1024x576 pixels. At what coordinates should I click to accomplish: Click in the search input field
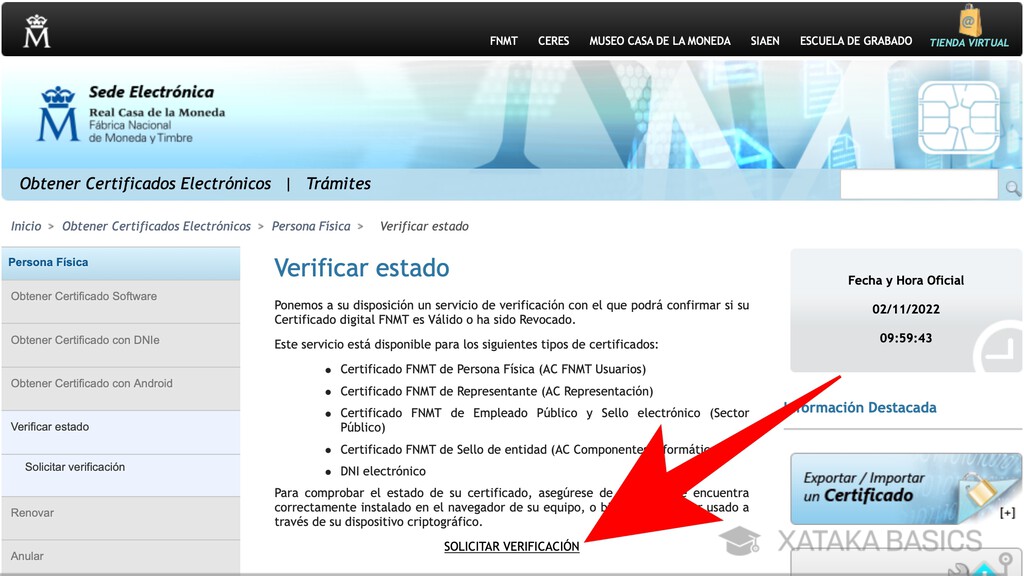click(918, 186)
